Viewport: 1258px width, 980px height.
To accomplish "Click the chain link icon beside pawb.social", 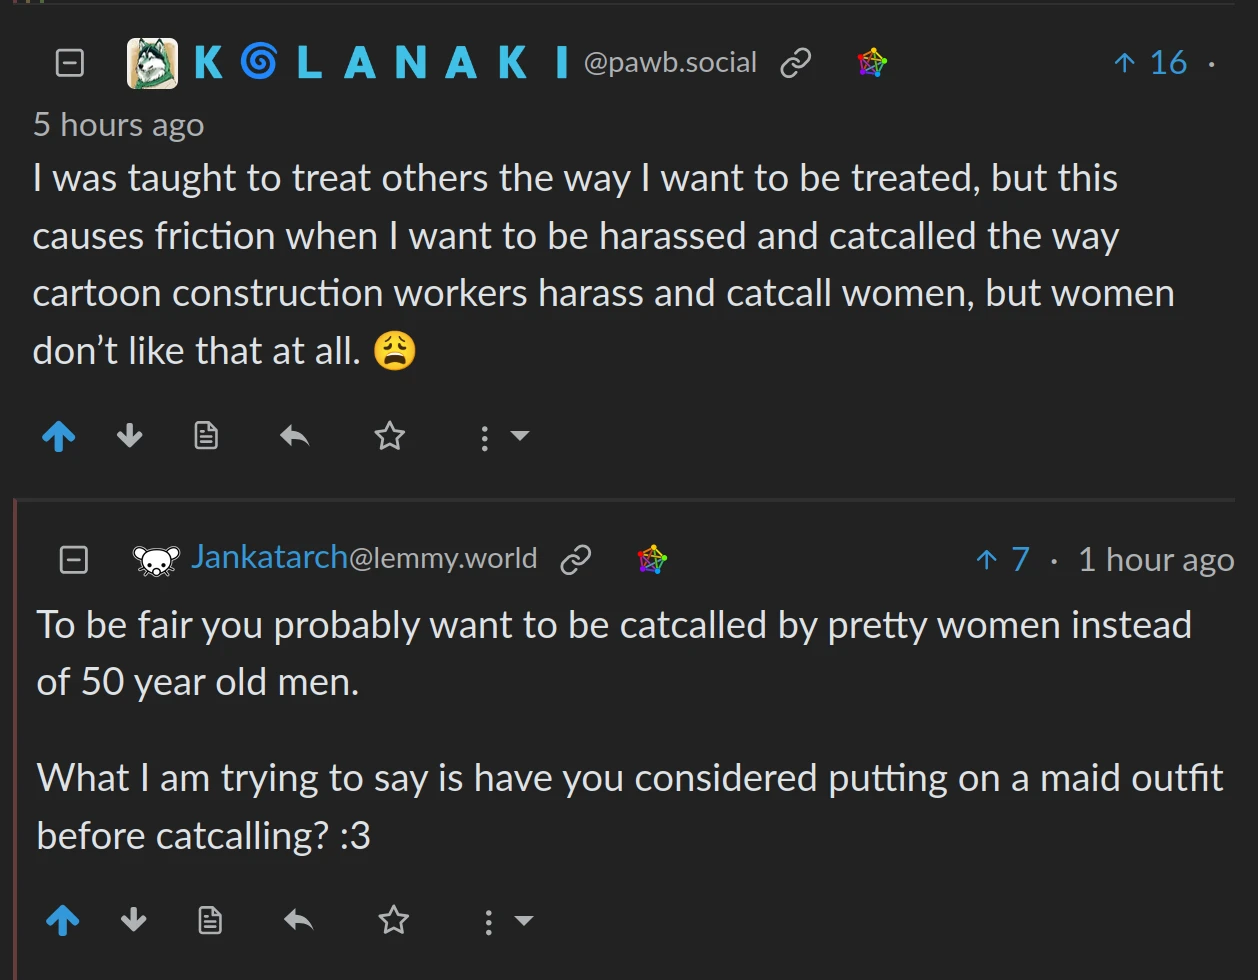I will click(795, 63).
